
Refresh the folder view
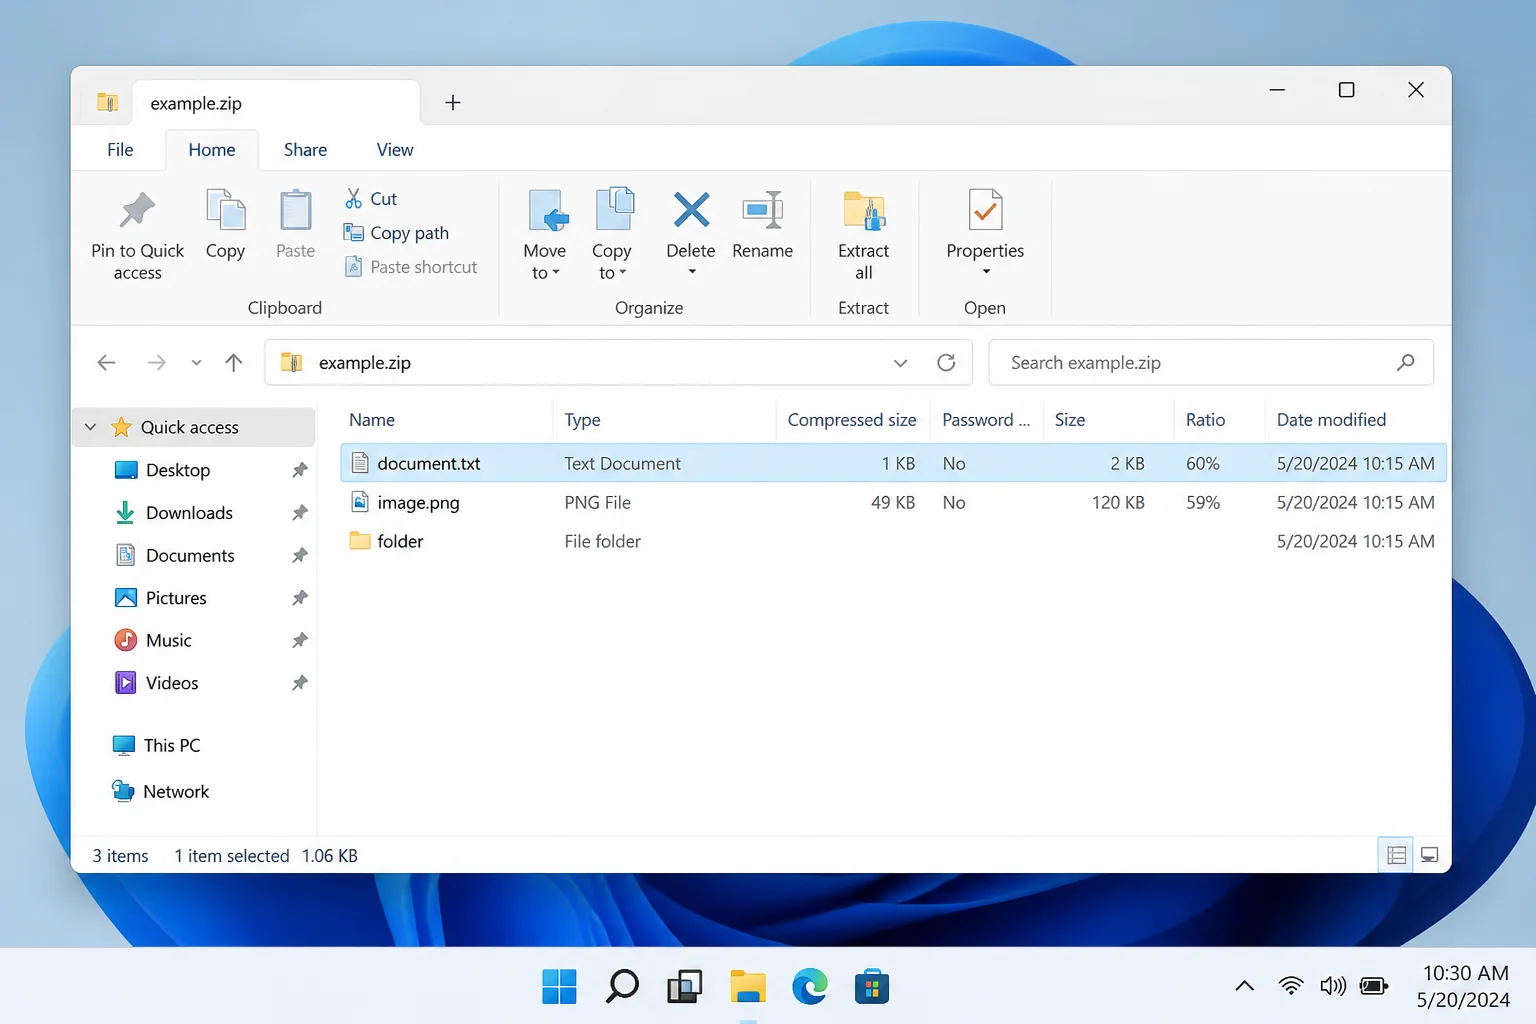(946, 363)
